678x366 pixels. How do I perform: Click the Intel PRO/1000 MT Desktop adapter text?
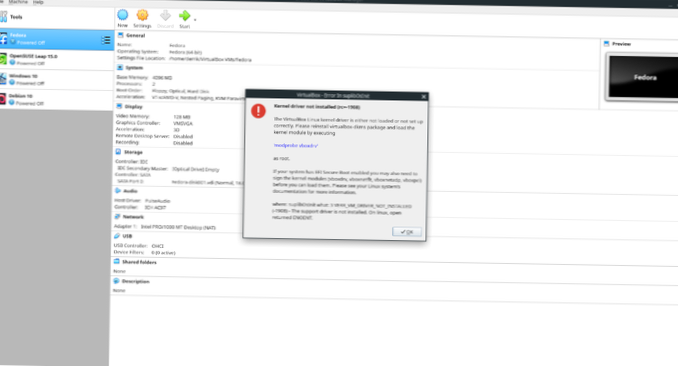click(x=178, y=227)
